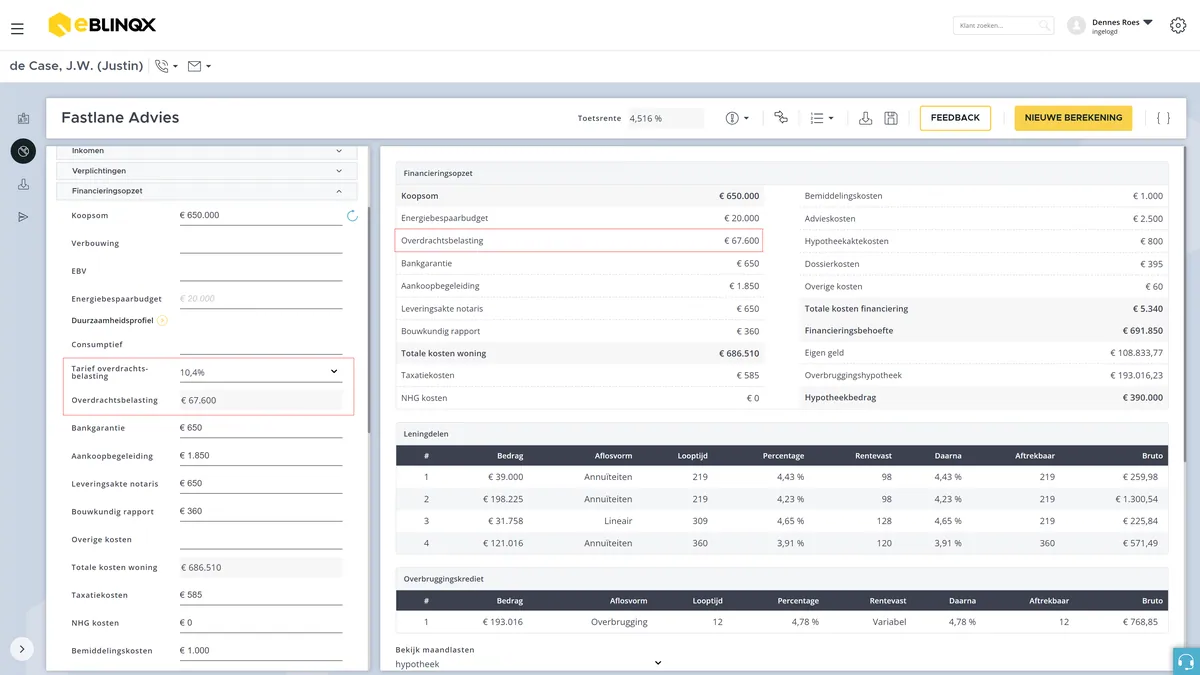Collapse the Financieringsopzet section
The width and height of the screenshot is (1200, 675).
[206, 191]
